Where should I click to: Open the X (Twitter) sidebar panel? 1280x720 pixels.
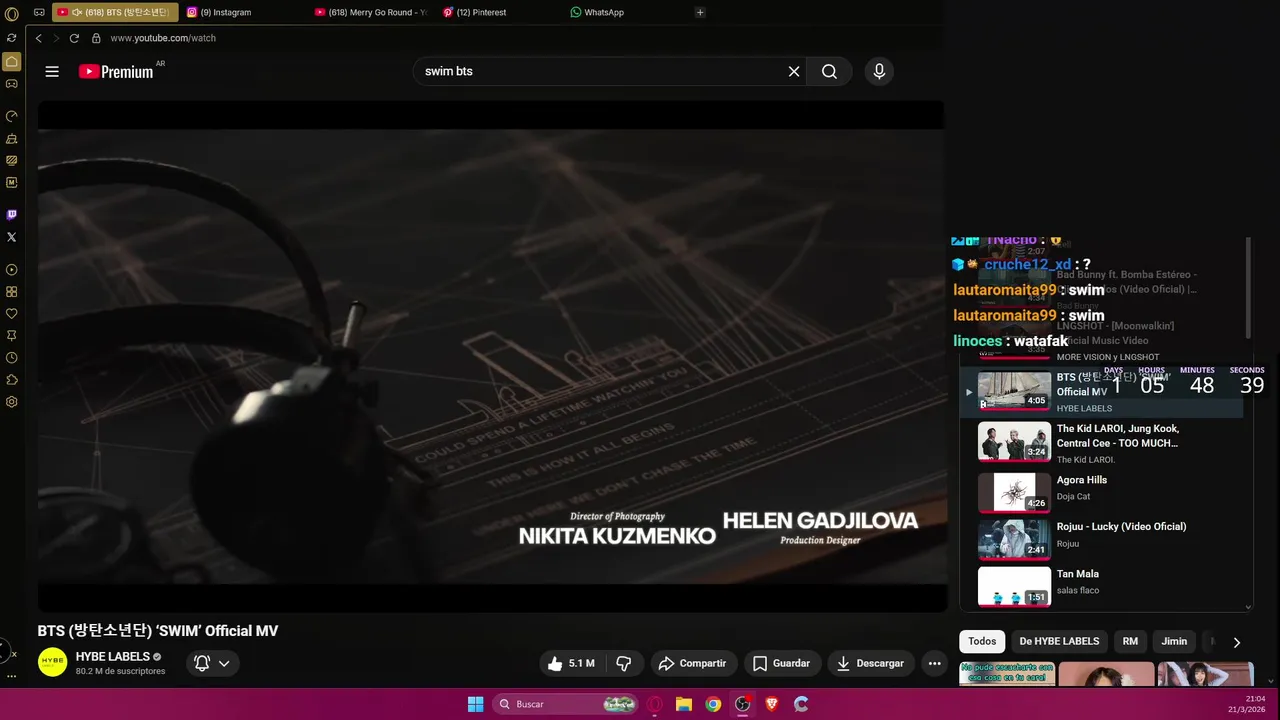pos(12,237)
